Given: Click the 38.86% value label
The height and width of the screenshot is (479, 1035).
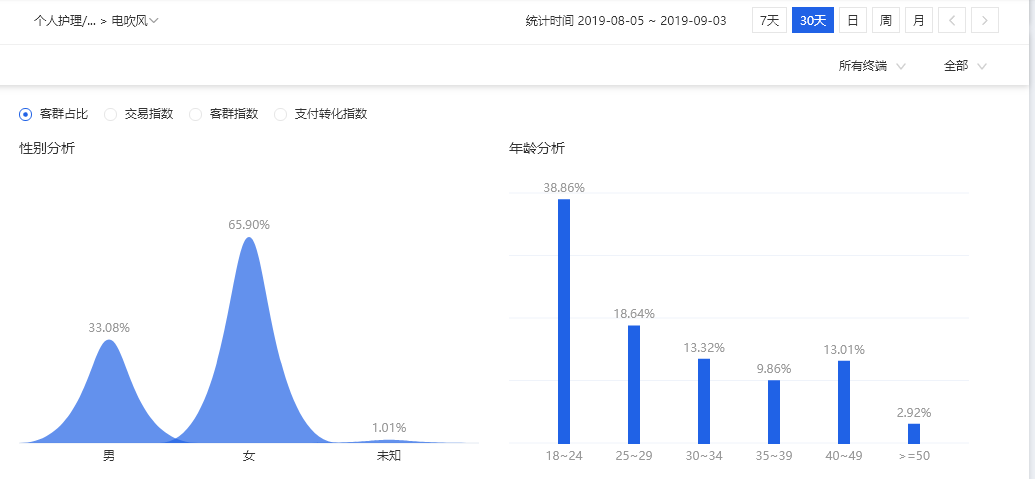Looking at the screenshot, I should (564, 187).
